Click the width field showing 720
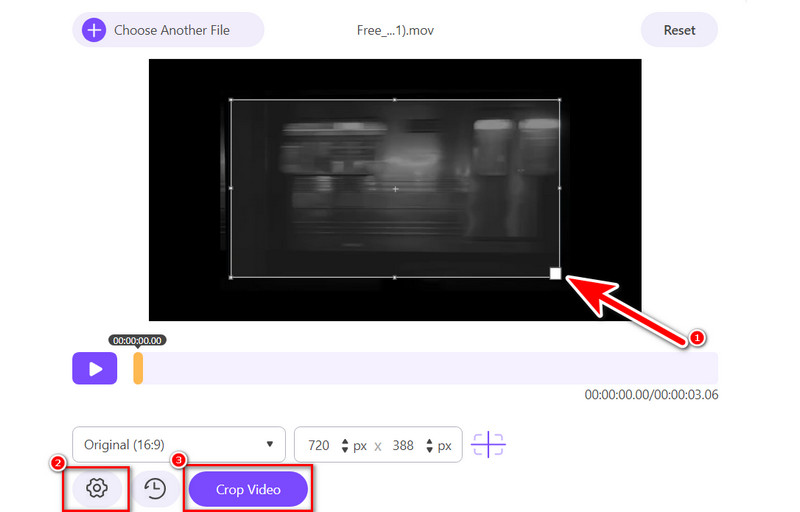 point(319,446)
